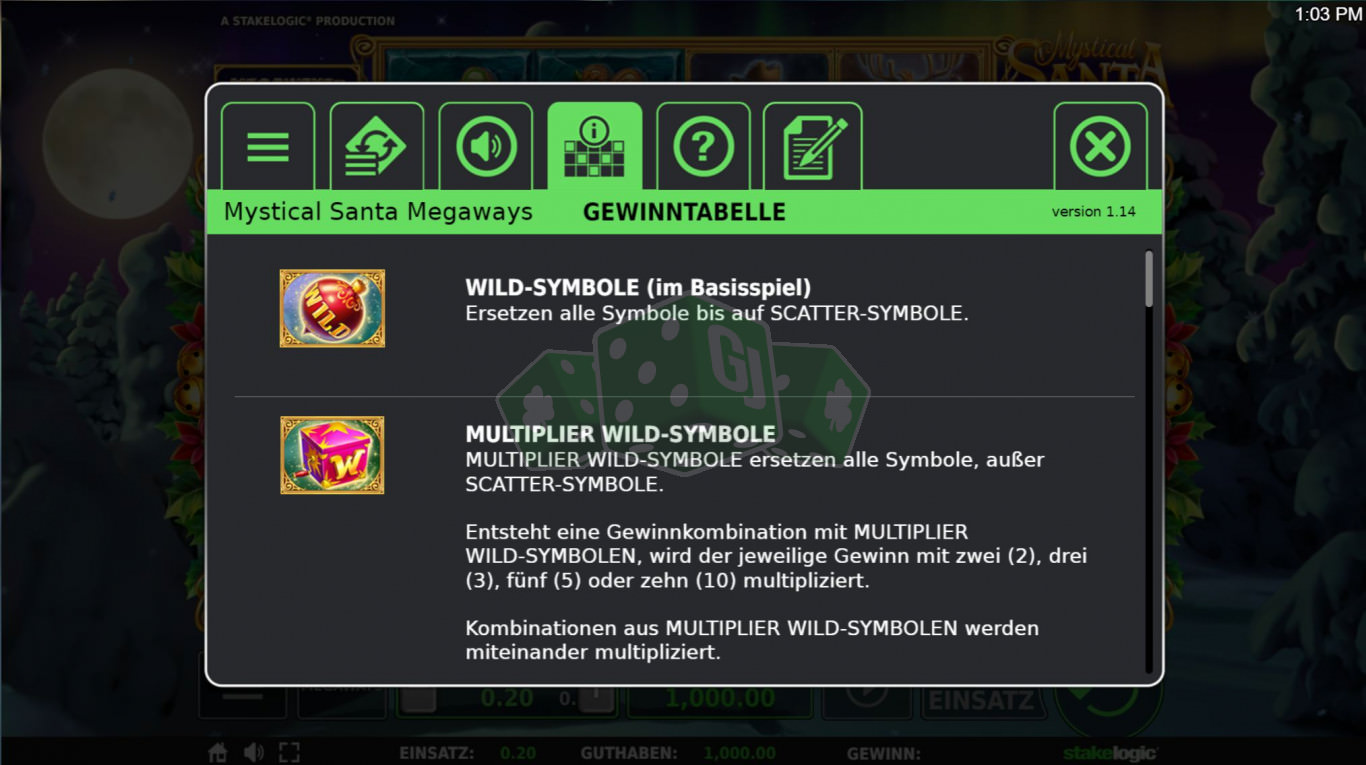The height and width of the screenshot is (765, 1366).
Task: Click the Multiplier Wild gift box symbol
Action: coord(332,455)
